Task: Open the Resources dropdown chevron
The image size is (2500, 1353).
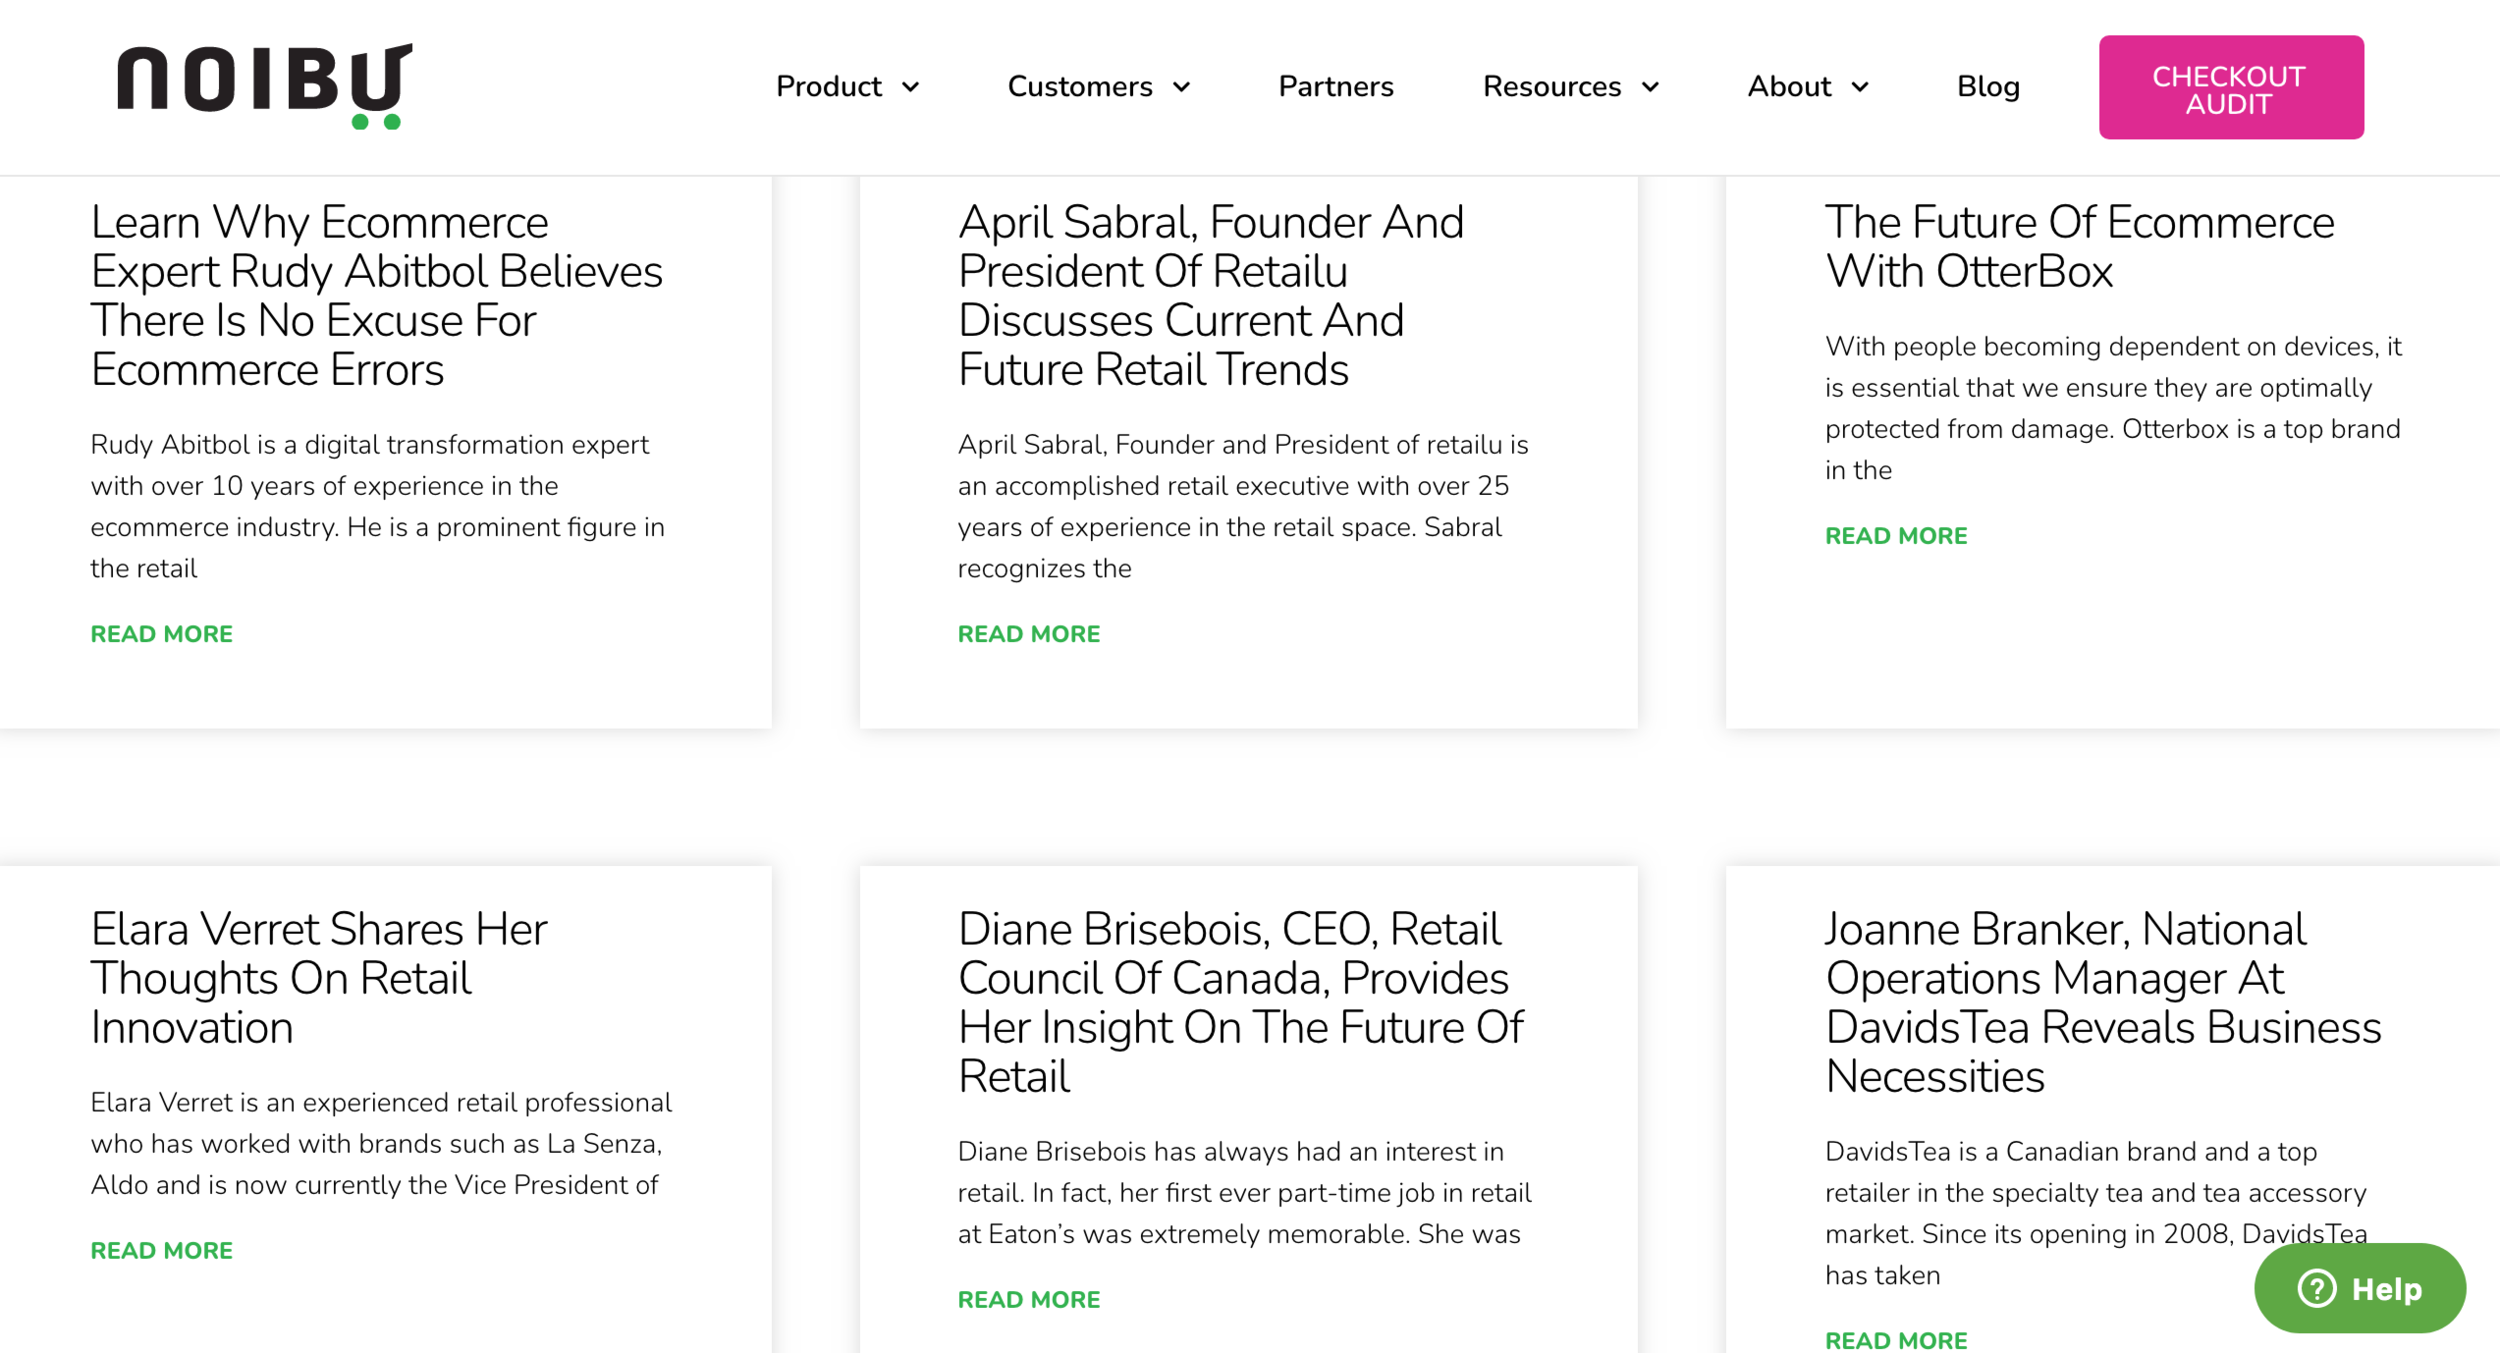Action: tap(1652, 88)
